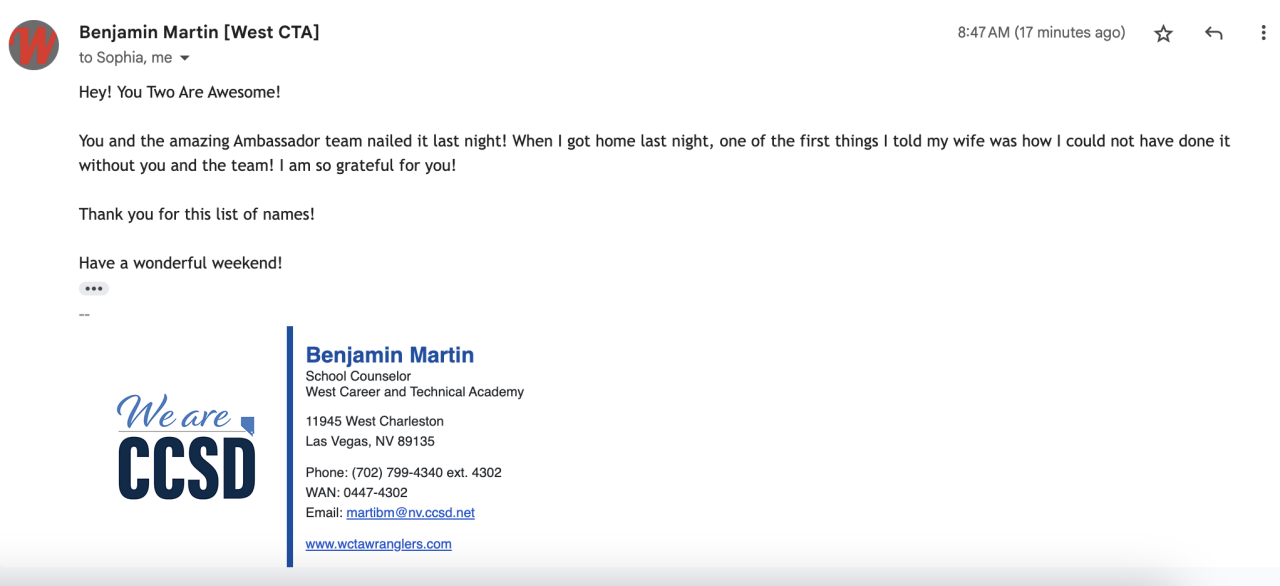Click the 11945 West Charleston address line

tap(374, 421)
